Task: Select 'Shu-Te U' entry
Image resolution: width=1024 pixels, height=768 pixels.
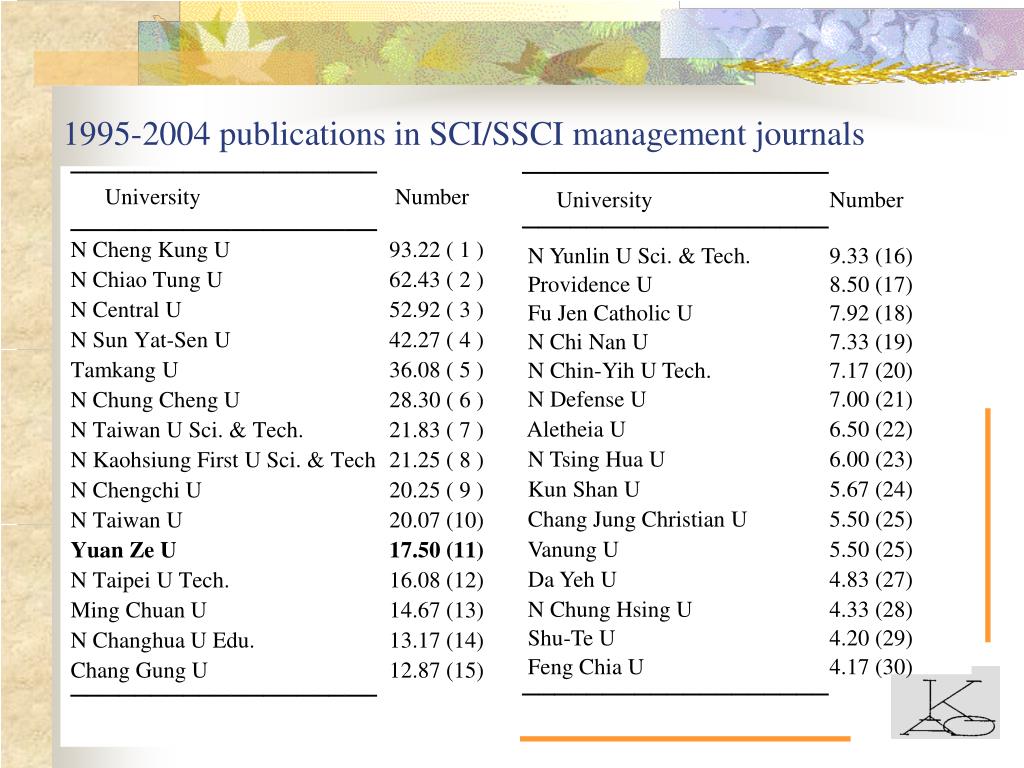Action: 571,639
